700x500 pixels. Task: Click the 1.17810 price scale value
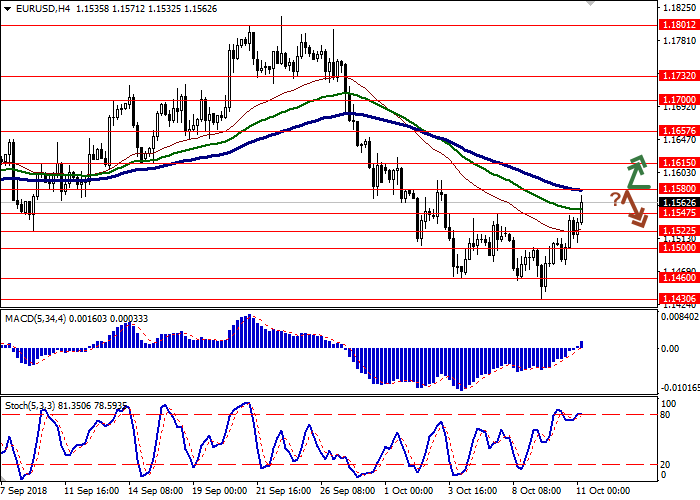(679, 41)
